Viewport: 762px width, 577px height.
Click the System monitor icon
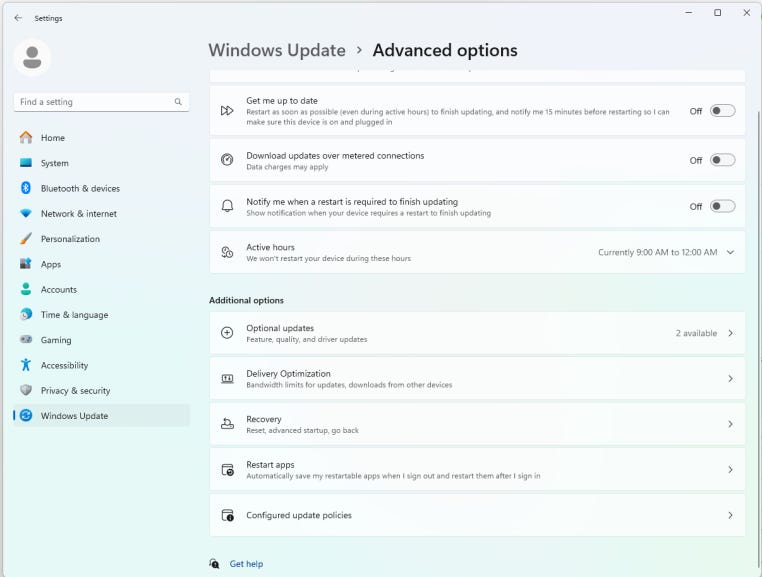[x=26, y=163]
